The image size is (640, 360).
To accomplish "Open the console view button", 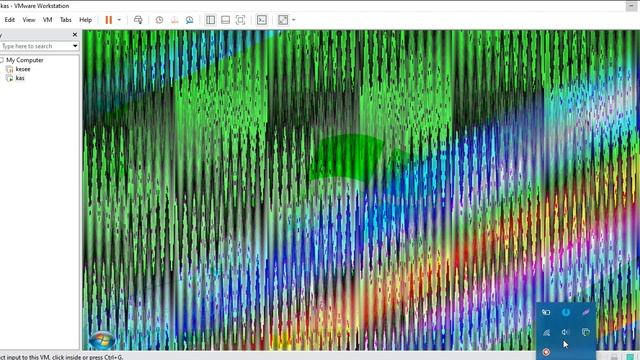I will tap(262, 20).
